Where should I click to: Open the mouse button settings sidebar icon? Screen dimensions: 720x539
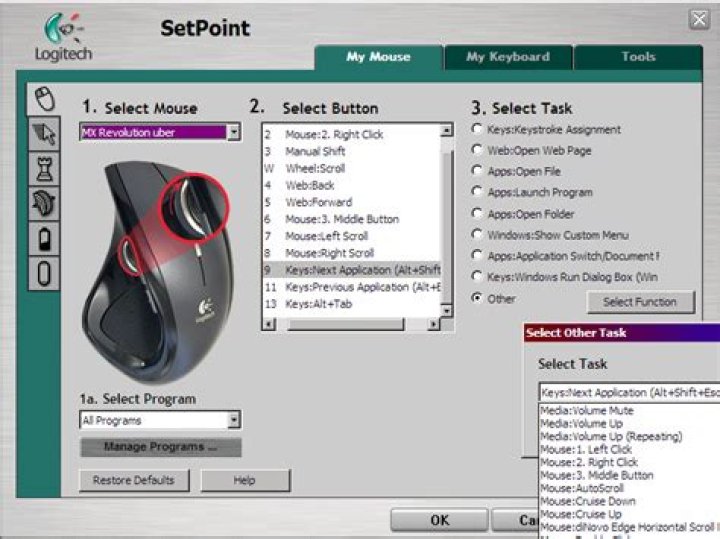click(45, 99)
